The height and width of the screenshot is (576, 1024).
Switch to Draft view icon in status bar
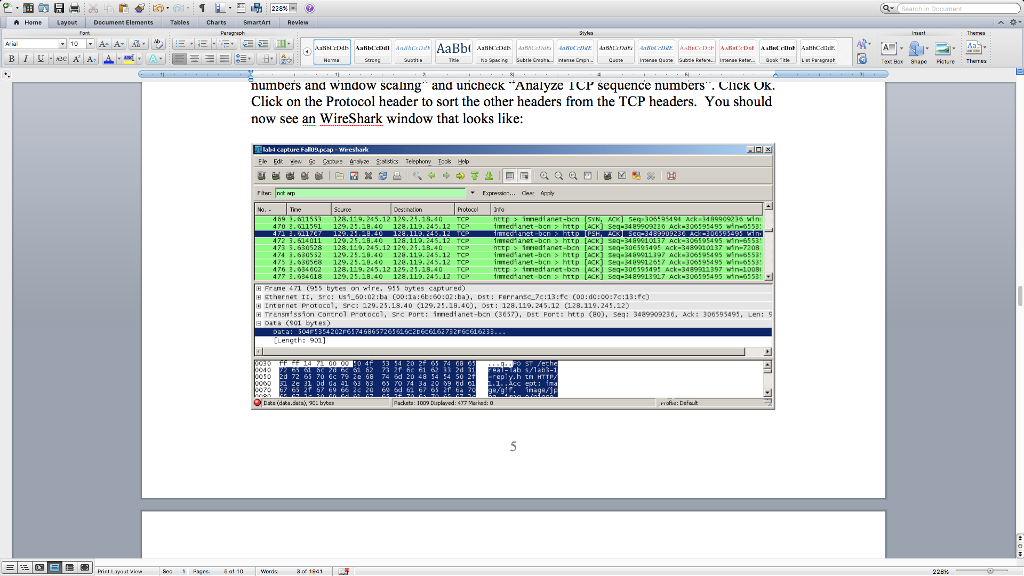9,568
